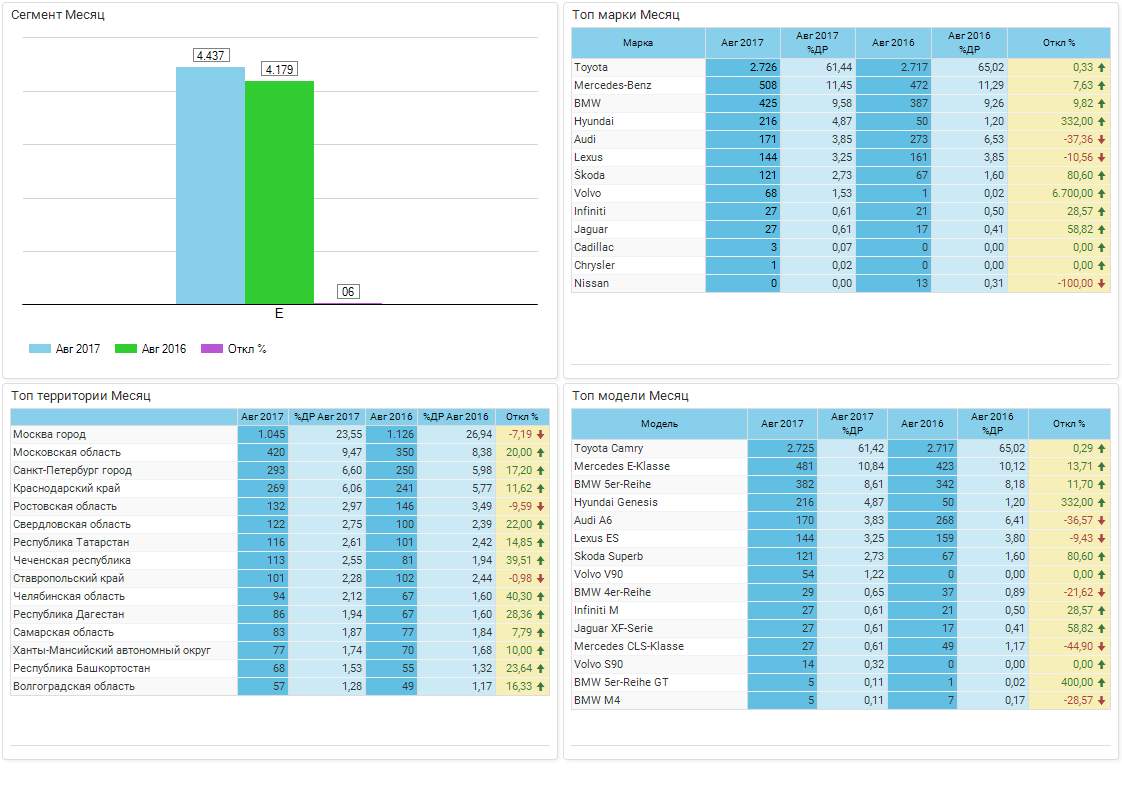Click the up arrow in Московская область row
This screenshot has width=1122, height=793.
540,452
